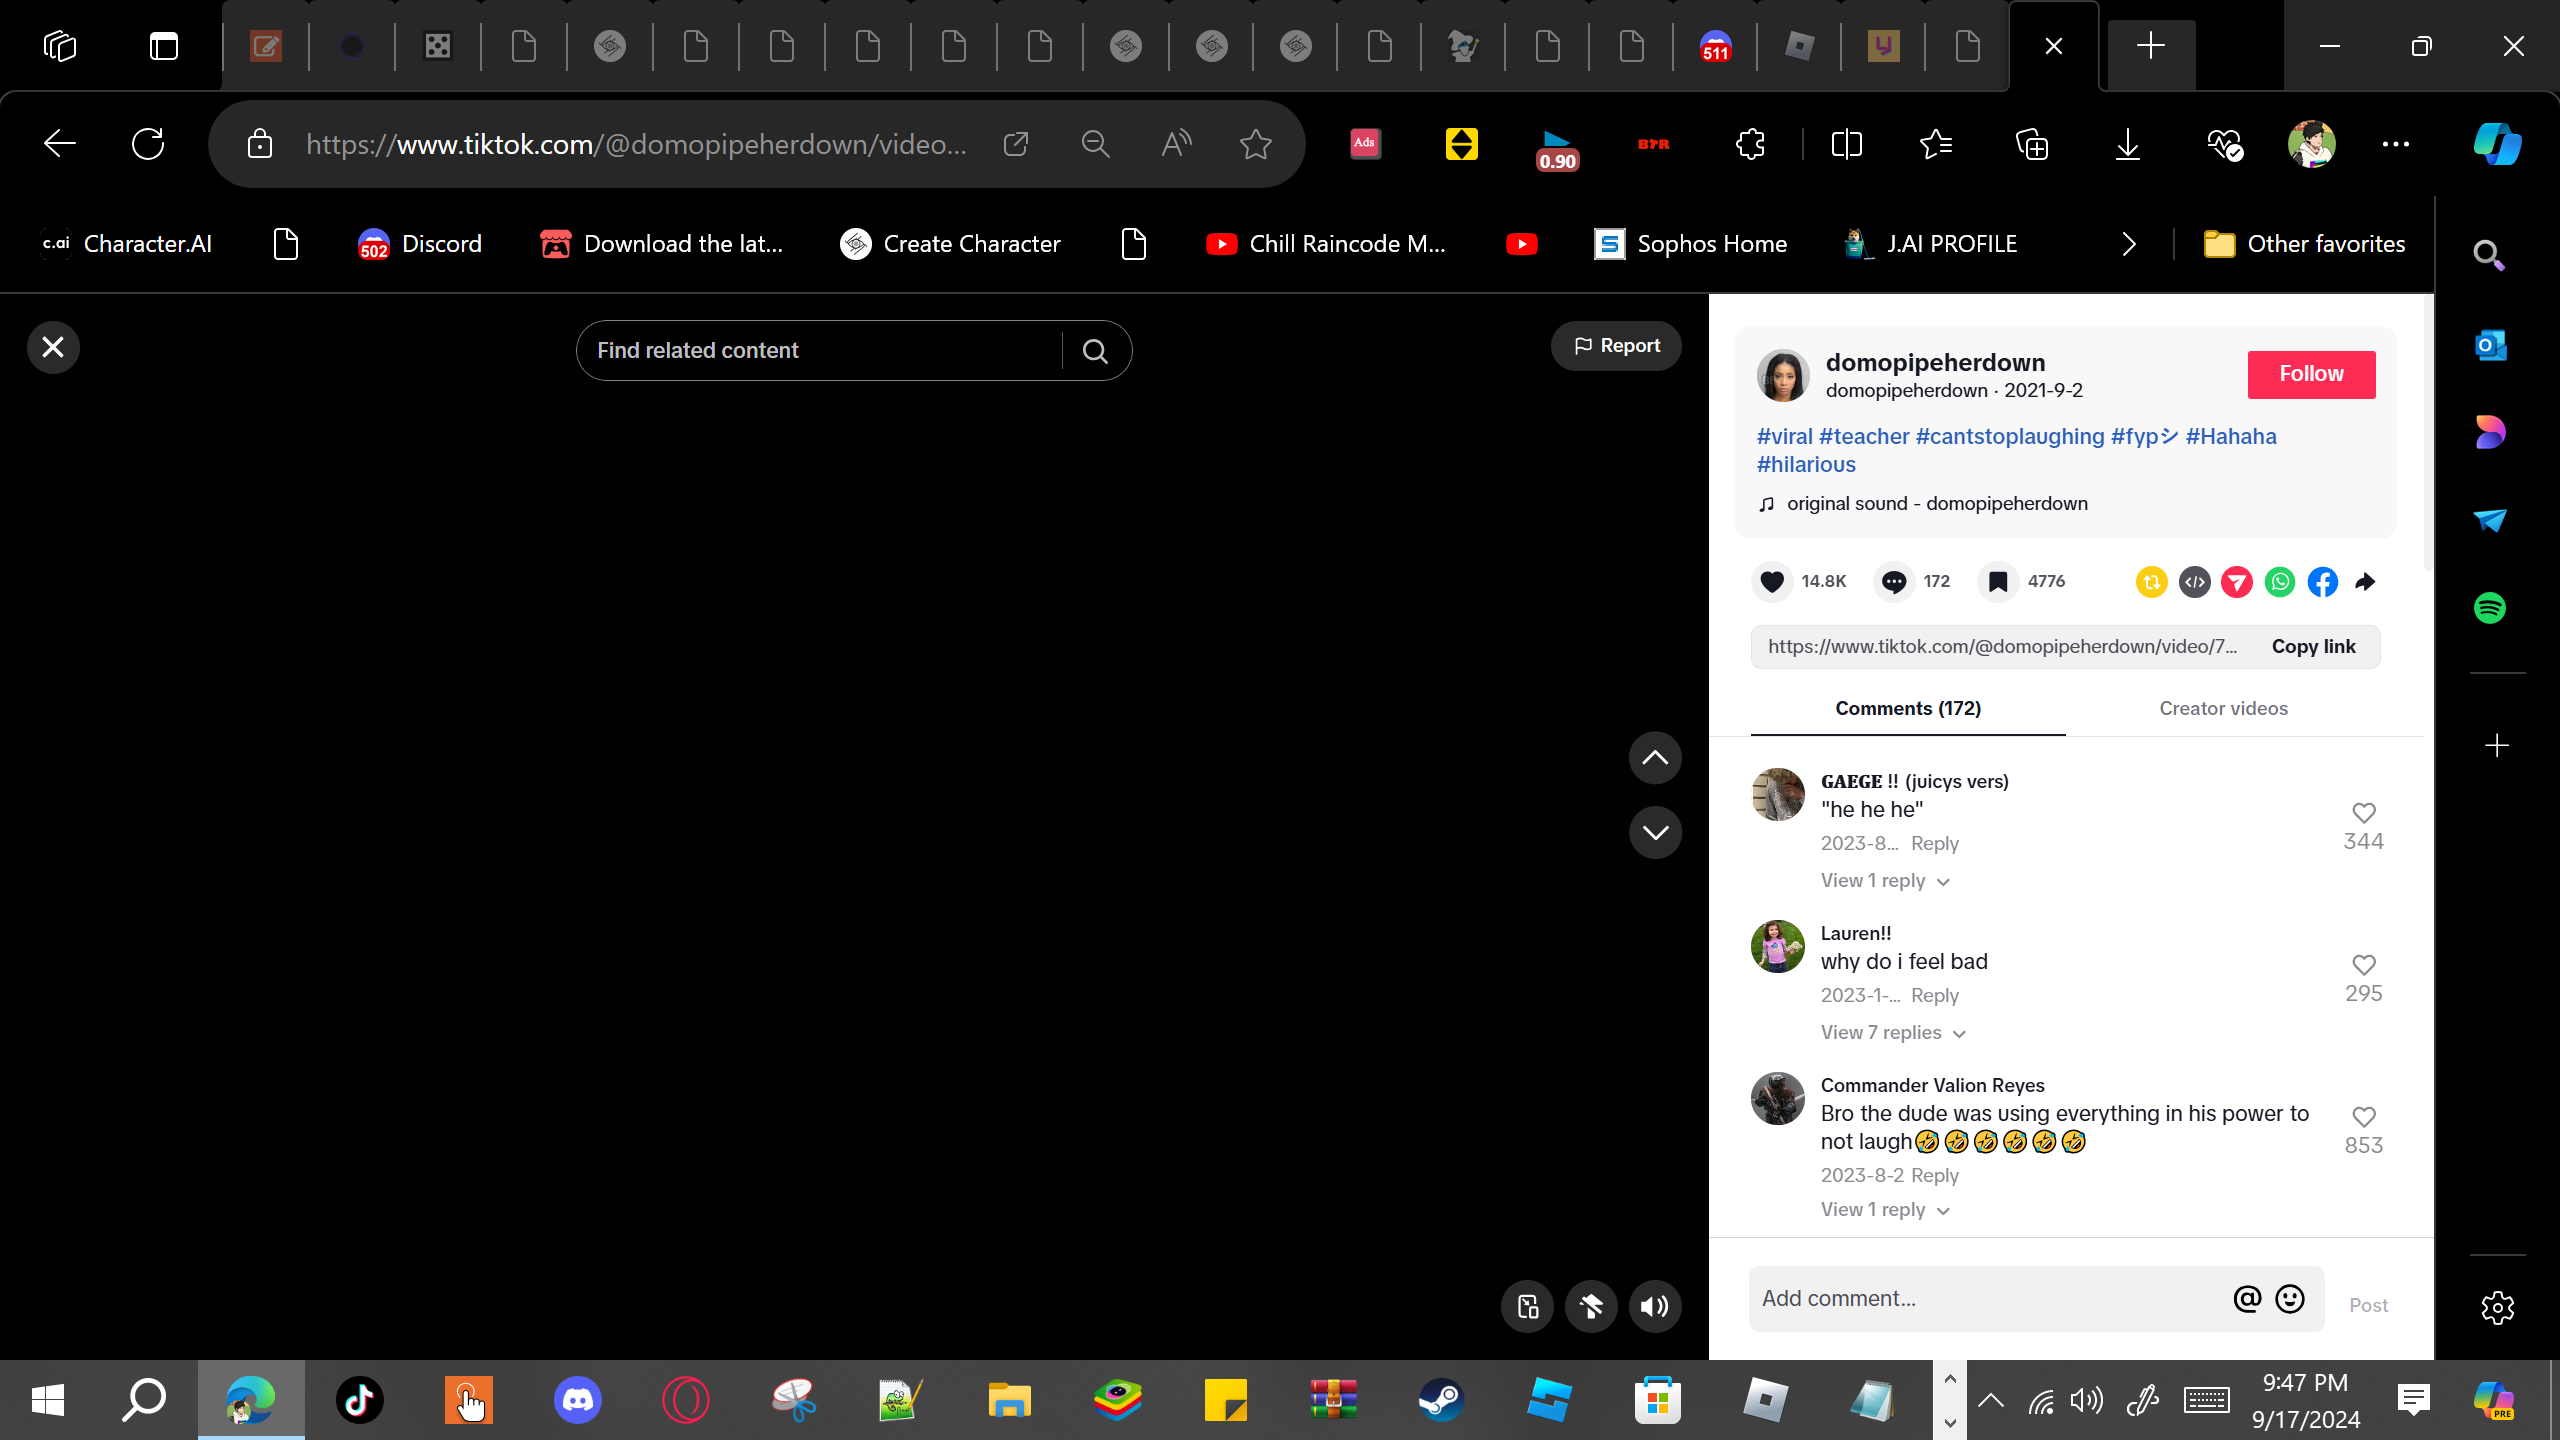Share video to WhatsApp
The height and width of the screenshot is (1440, 2560).
2280,582
